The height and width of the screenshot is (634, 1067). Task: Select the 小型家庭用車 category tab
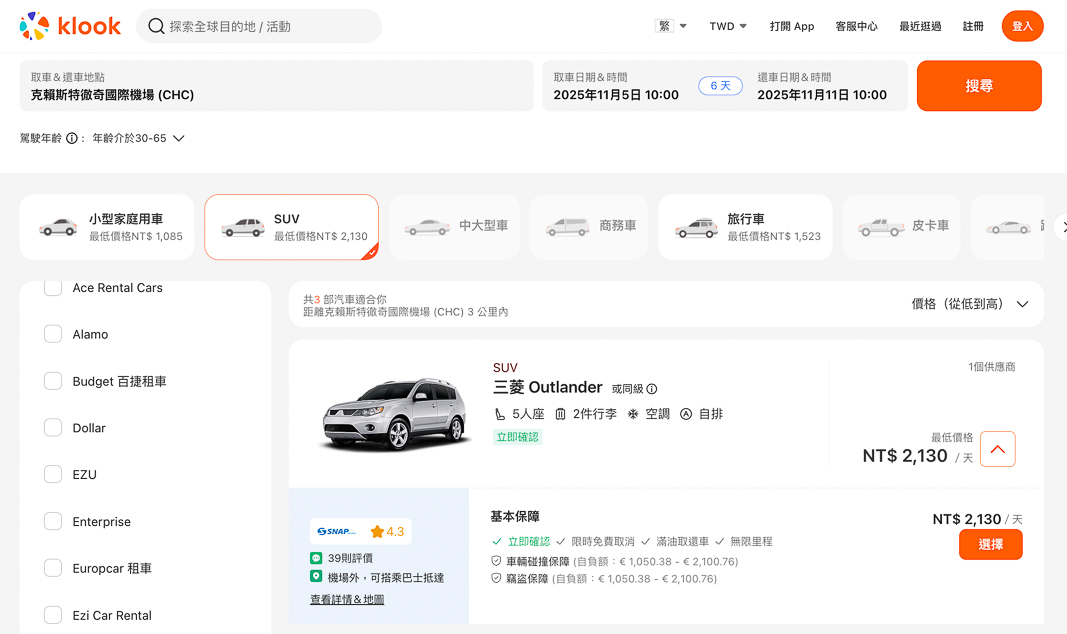point(107,227)
